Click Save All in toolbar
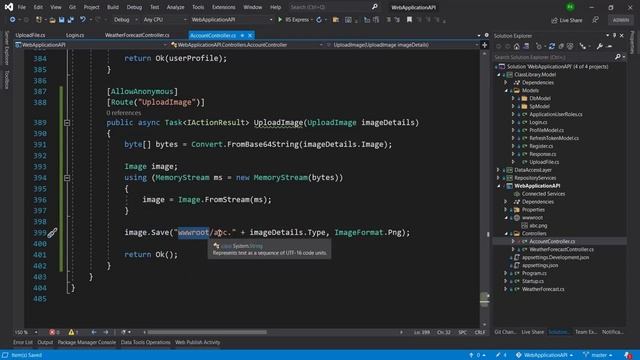 click(71, 20)
